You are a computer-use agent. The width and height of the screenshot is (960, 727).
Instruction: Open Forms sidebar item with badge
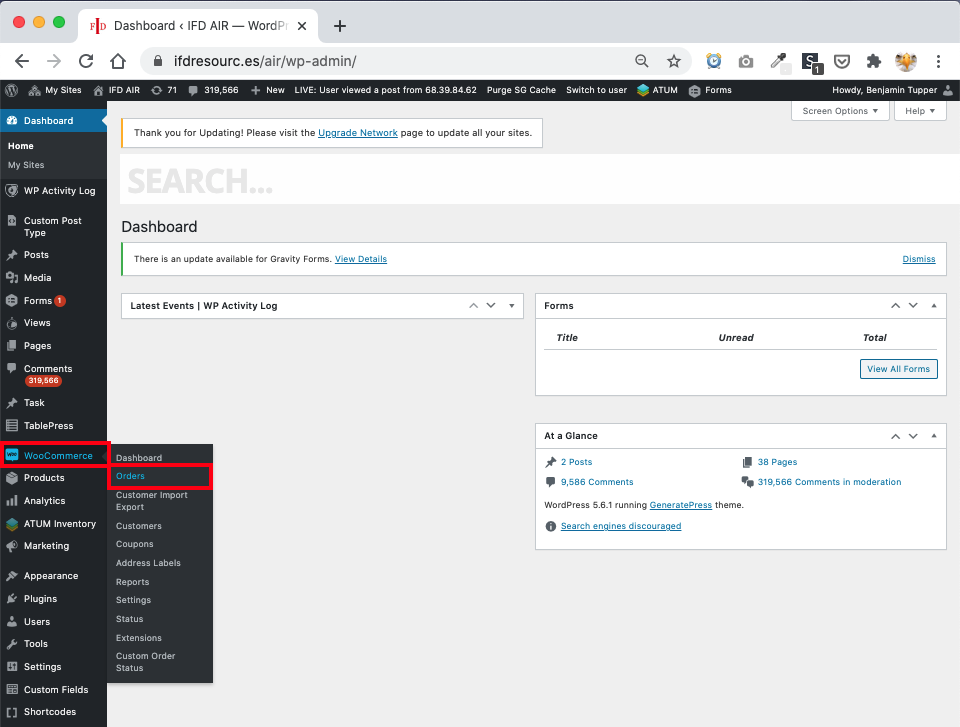pos(53,301)
